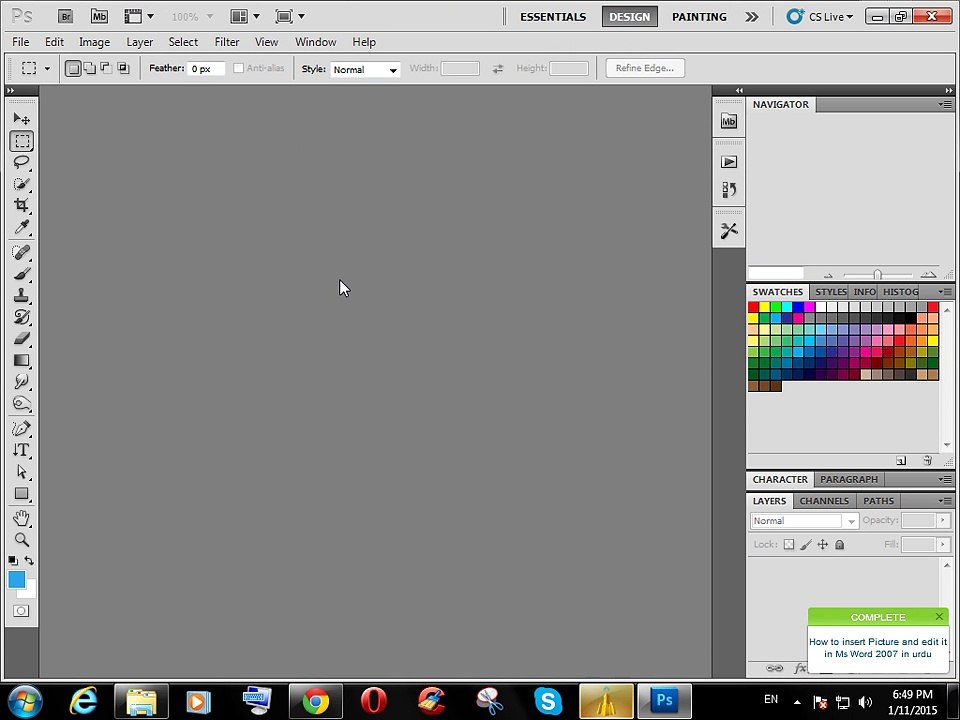
Task: Select the Dodge tool
Action: click(21, 403)
